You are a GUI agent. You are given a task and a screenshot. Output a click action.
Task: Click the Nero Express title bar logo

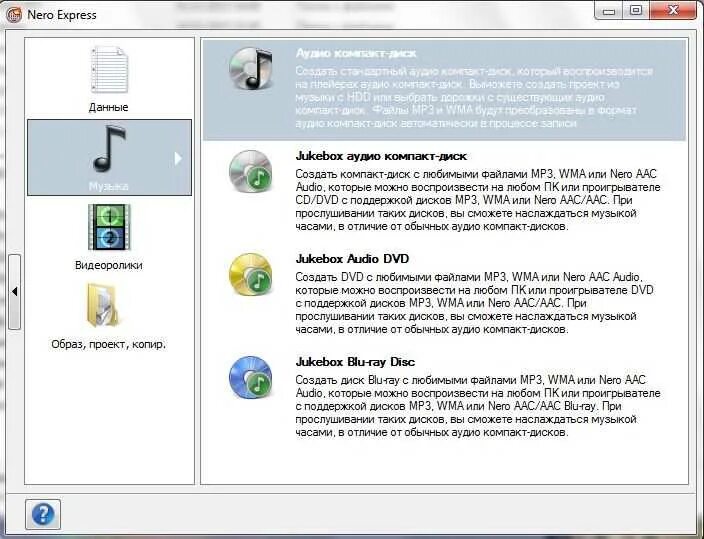[x=13, y=15]
